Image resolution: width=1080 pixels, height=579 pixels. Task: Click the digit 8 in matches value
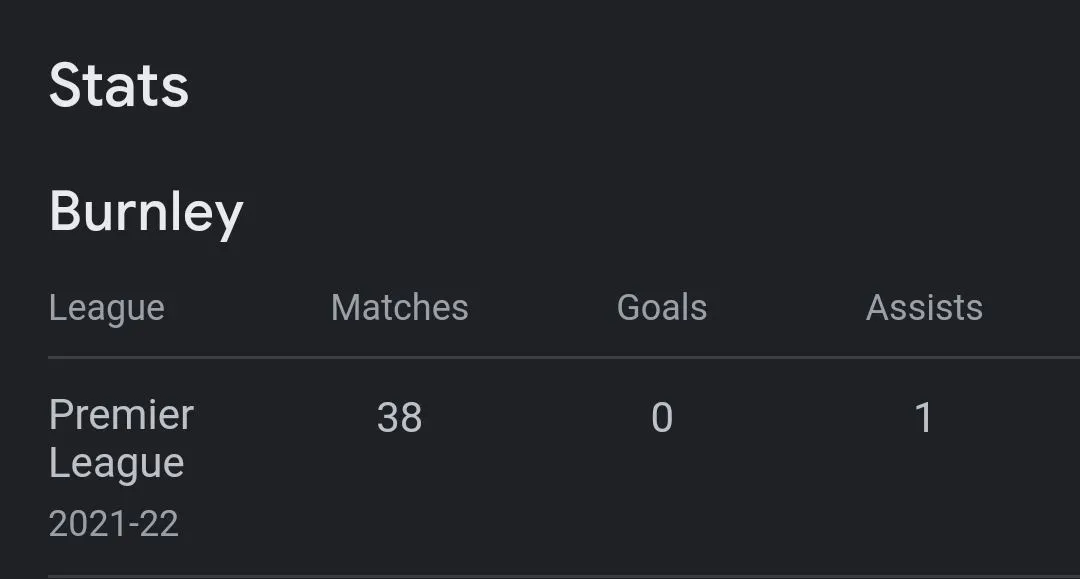click(411, 417)
